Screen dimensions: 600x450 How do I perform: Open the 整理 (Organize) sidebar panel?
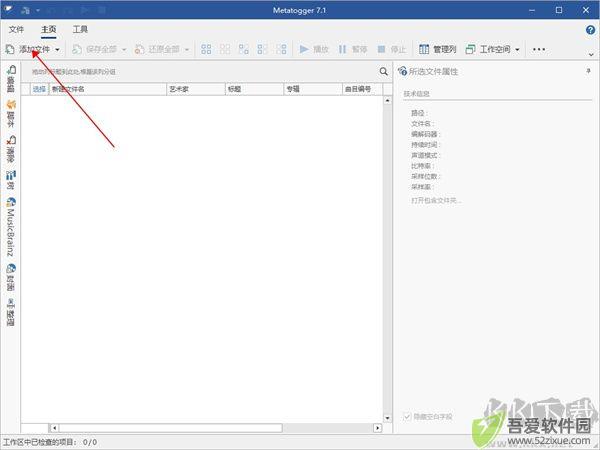(11, 312)
